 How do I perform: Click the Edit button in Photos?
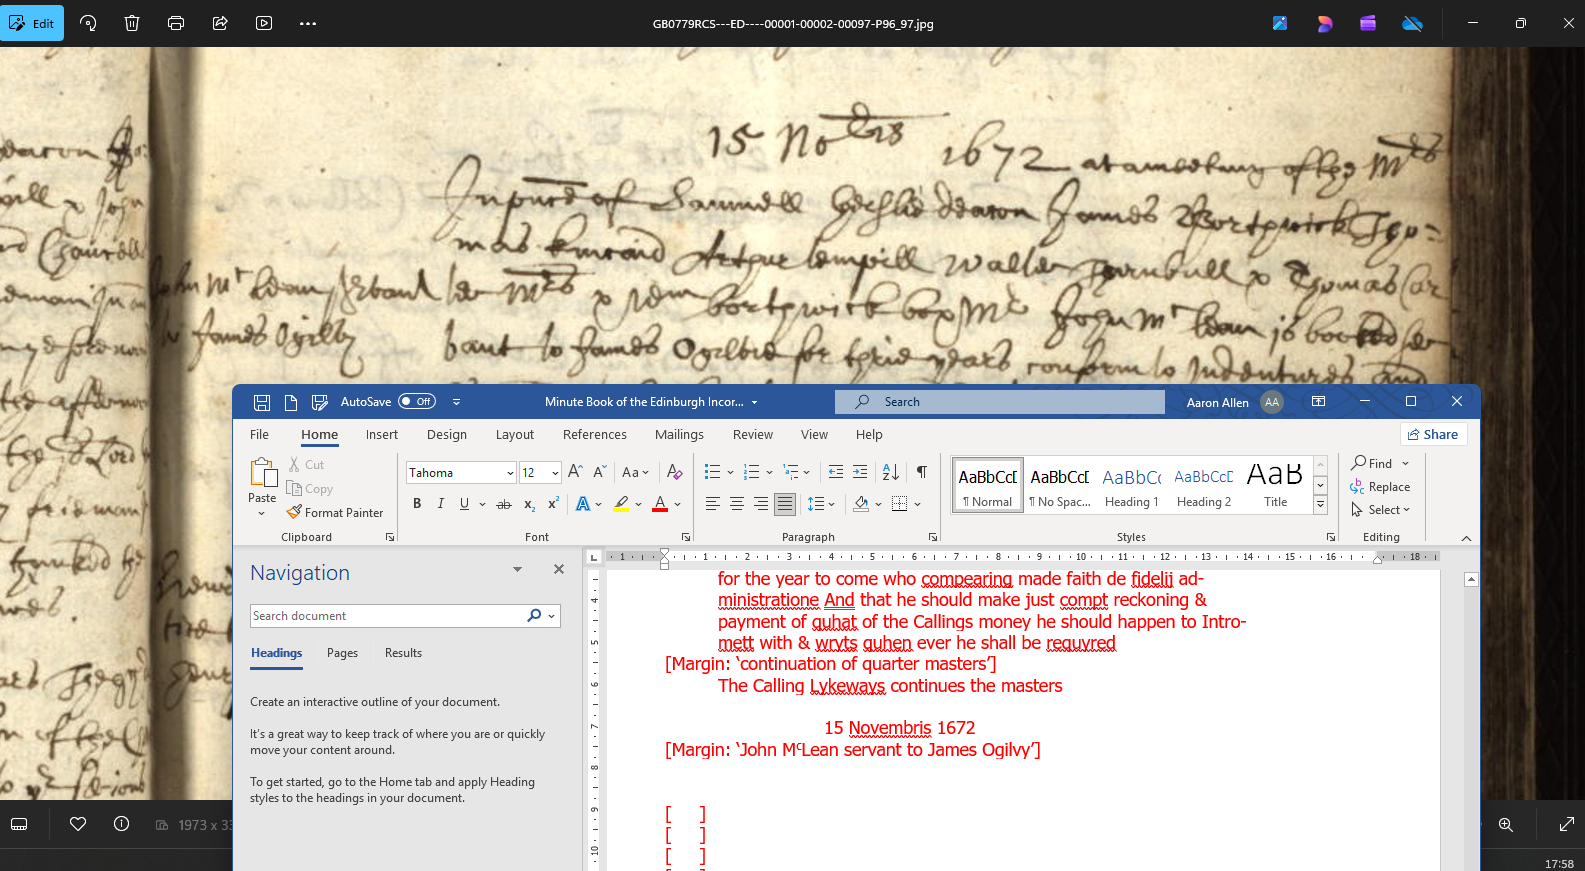(x=32, y=23)
